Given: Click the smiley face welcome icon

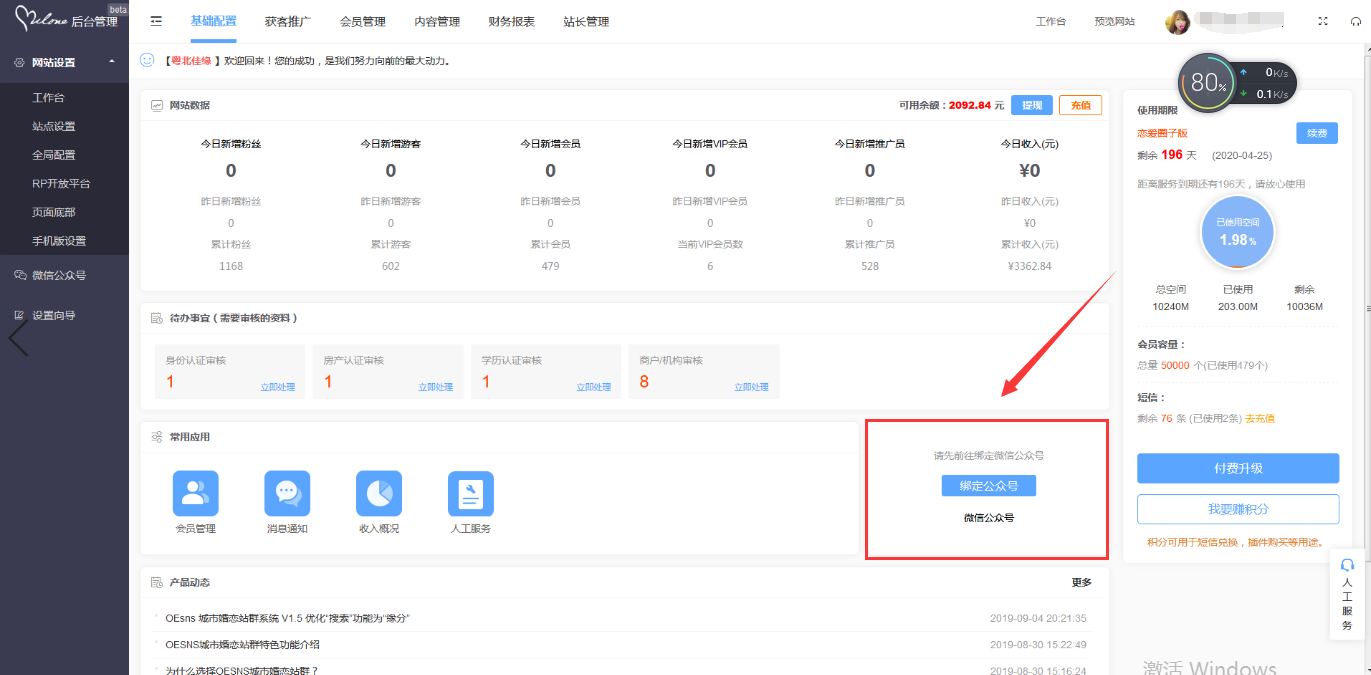Looking at the screenshot, I should [148, 60].
